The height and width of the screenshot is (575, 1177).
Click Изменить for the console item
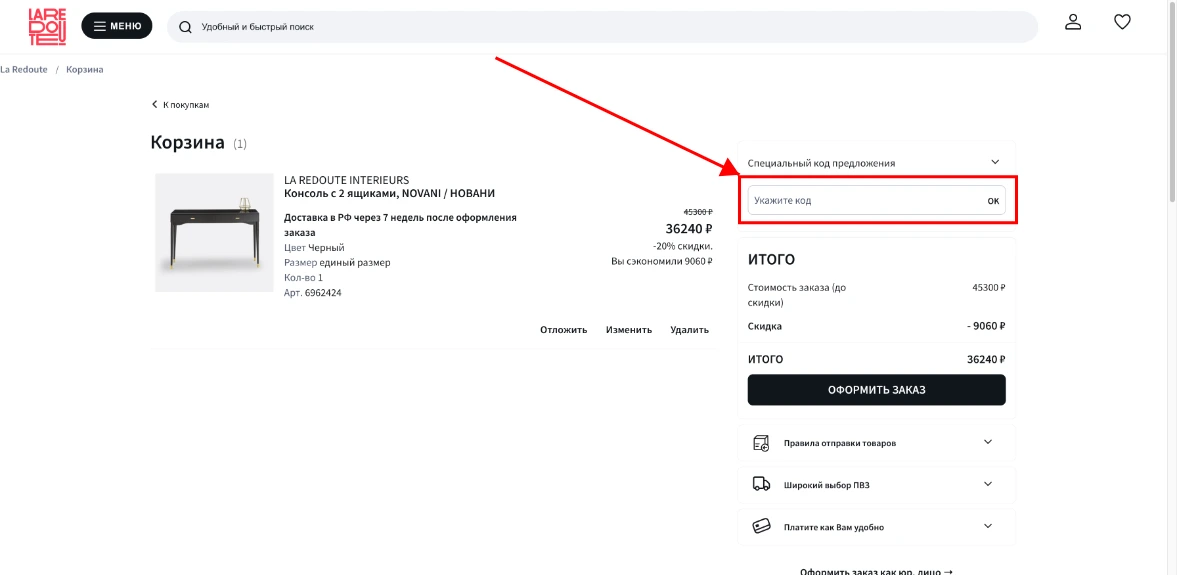pyautogui.click(x=629, y=330)
